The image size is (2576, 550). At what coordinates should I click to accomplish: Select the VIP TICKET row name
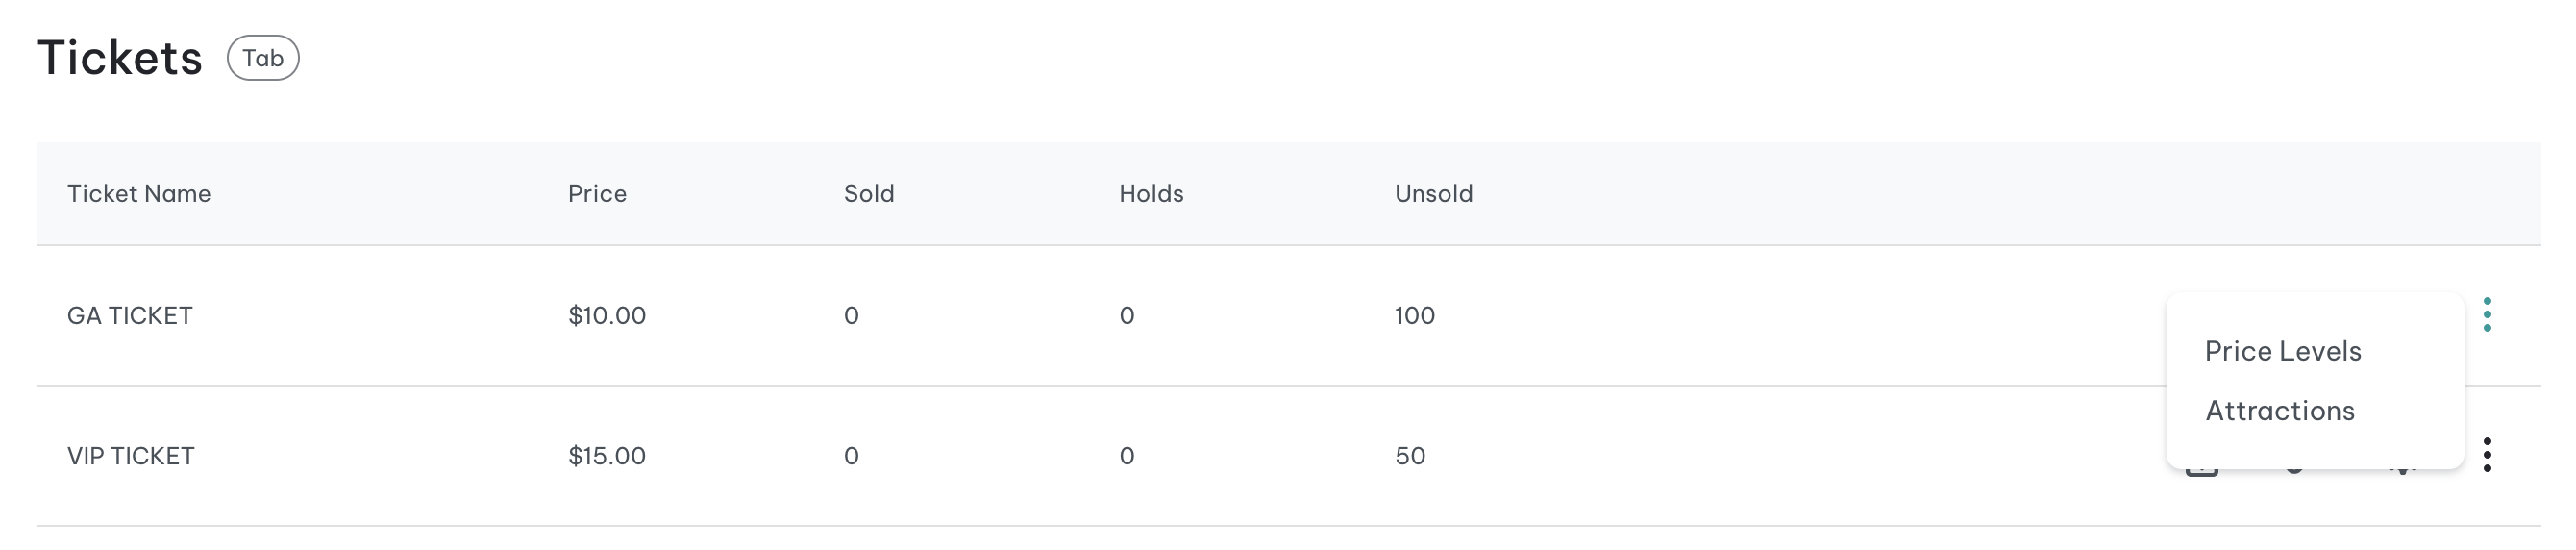click(x=131, y=456)
